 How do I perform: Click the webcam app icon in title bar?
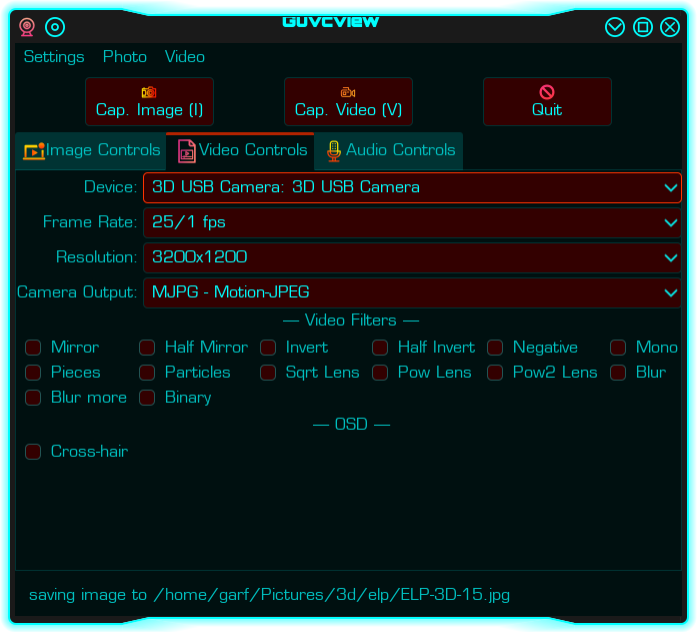coord(27,27)
